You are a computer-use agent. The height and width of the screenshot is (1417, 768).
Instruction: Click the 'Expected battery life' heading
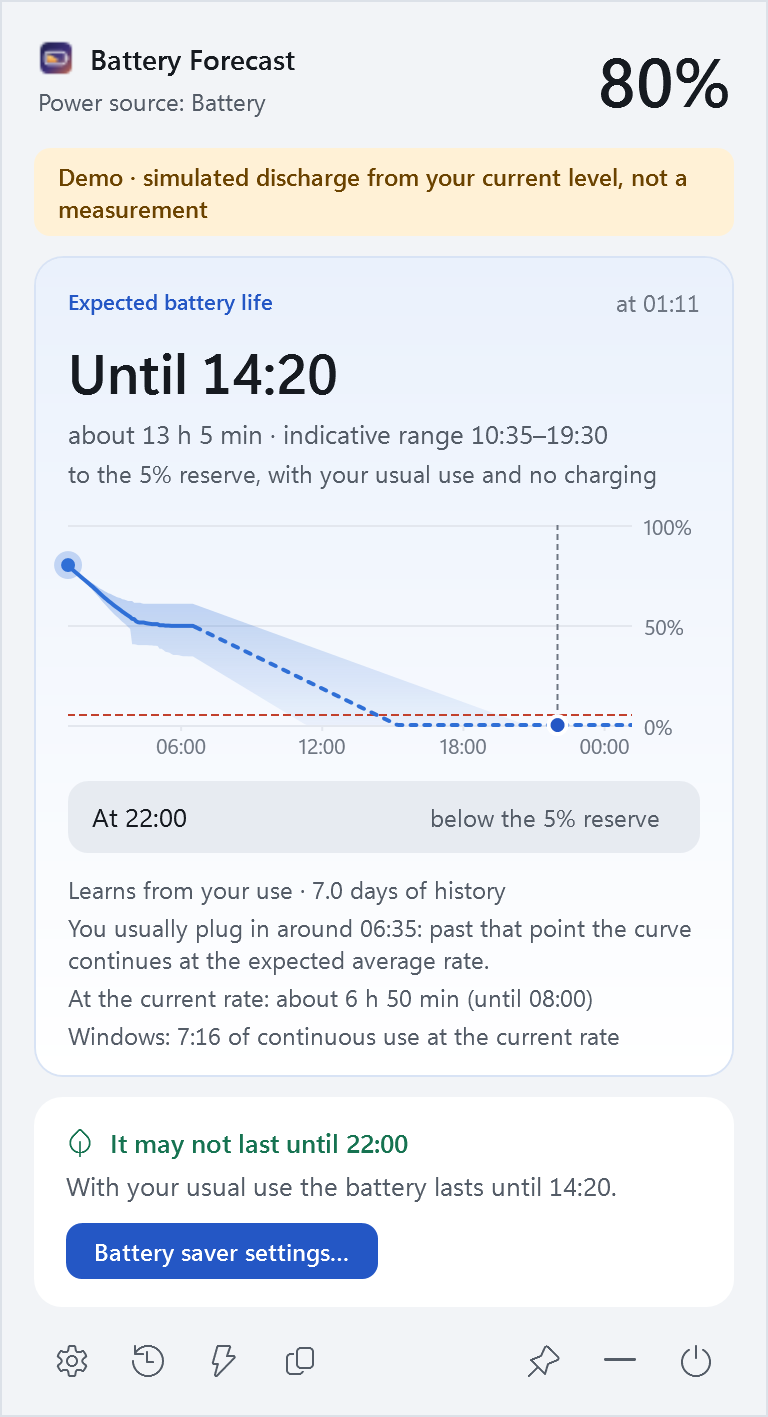[170, 303]
